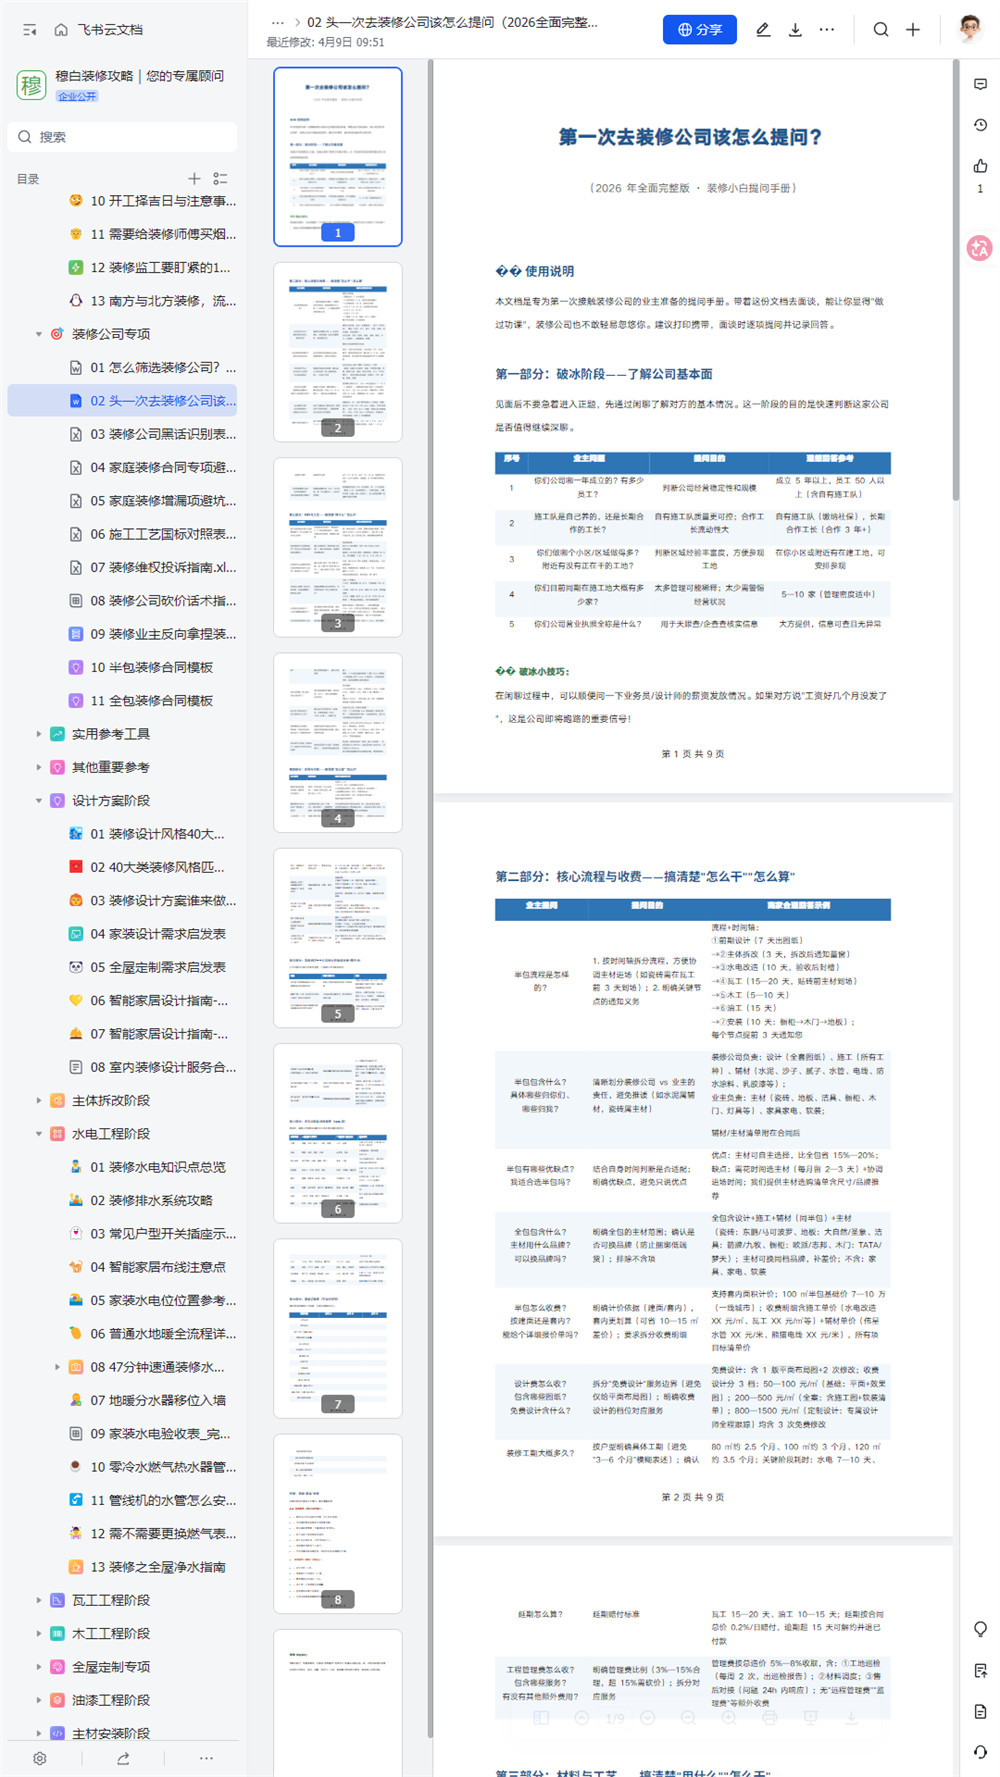Expand the 实用参考工具 folder
The width and height of the screenshot is (1000, 1777).
39,734
